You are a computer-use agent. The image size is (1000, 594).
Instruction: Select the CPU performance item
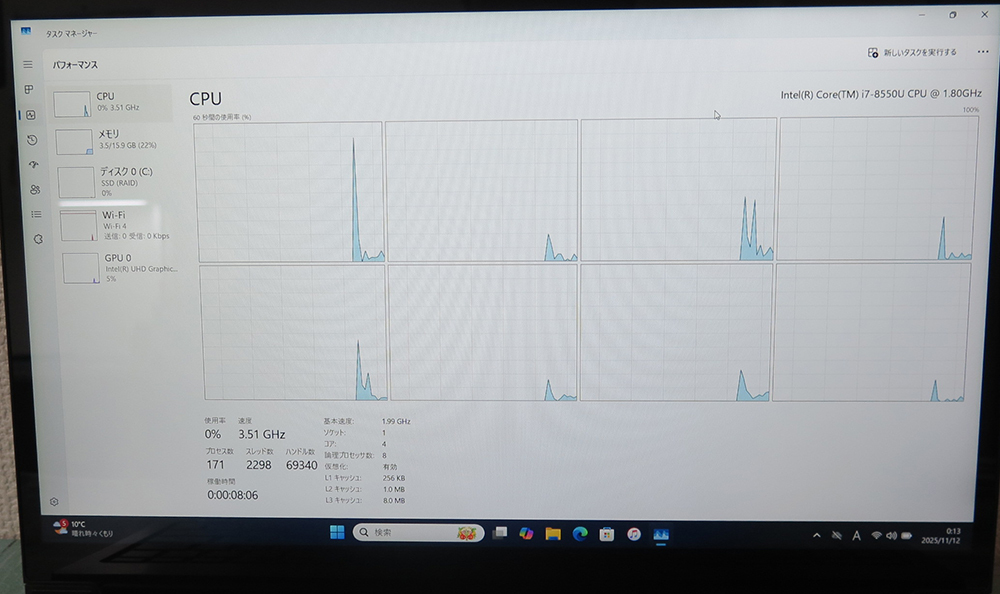coord(112,103)
